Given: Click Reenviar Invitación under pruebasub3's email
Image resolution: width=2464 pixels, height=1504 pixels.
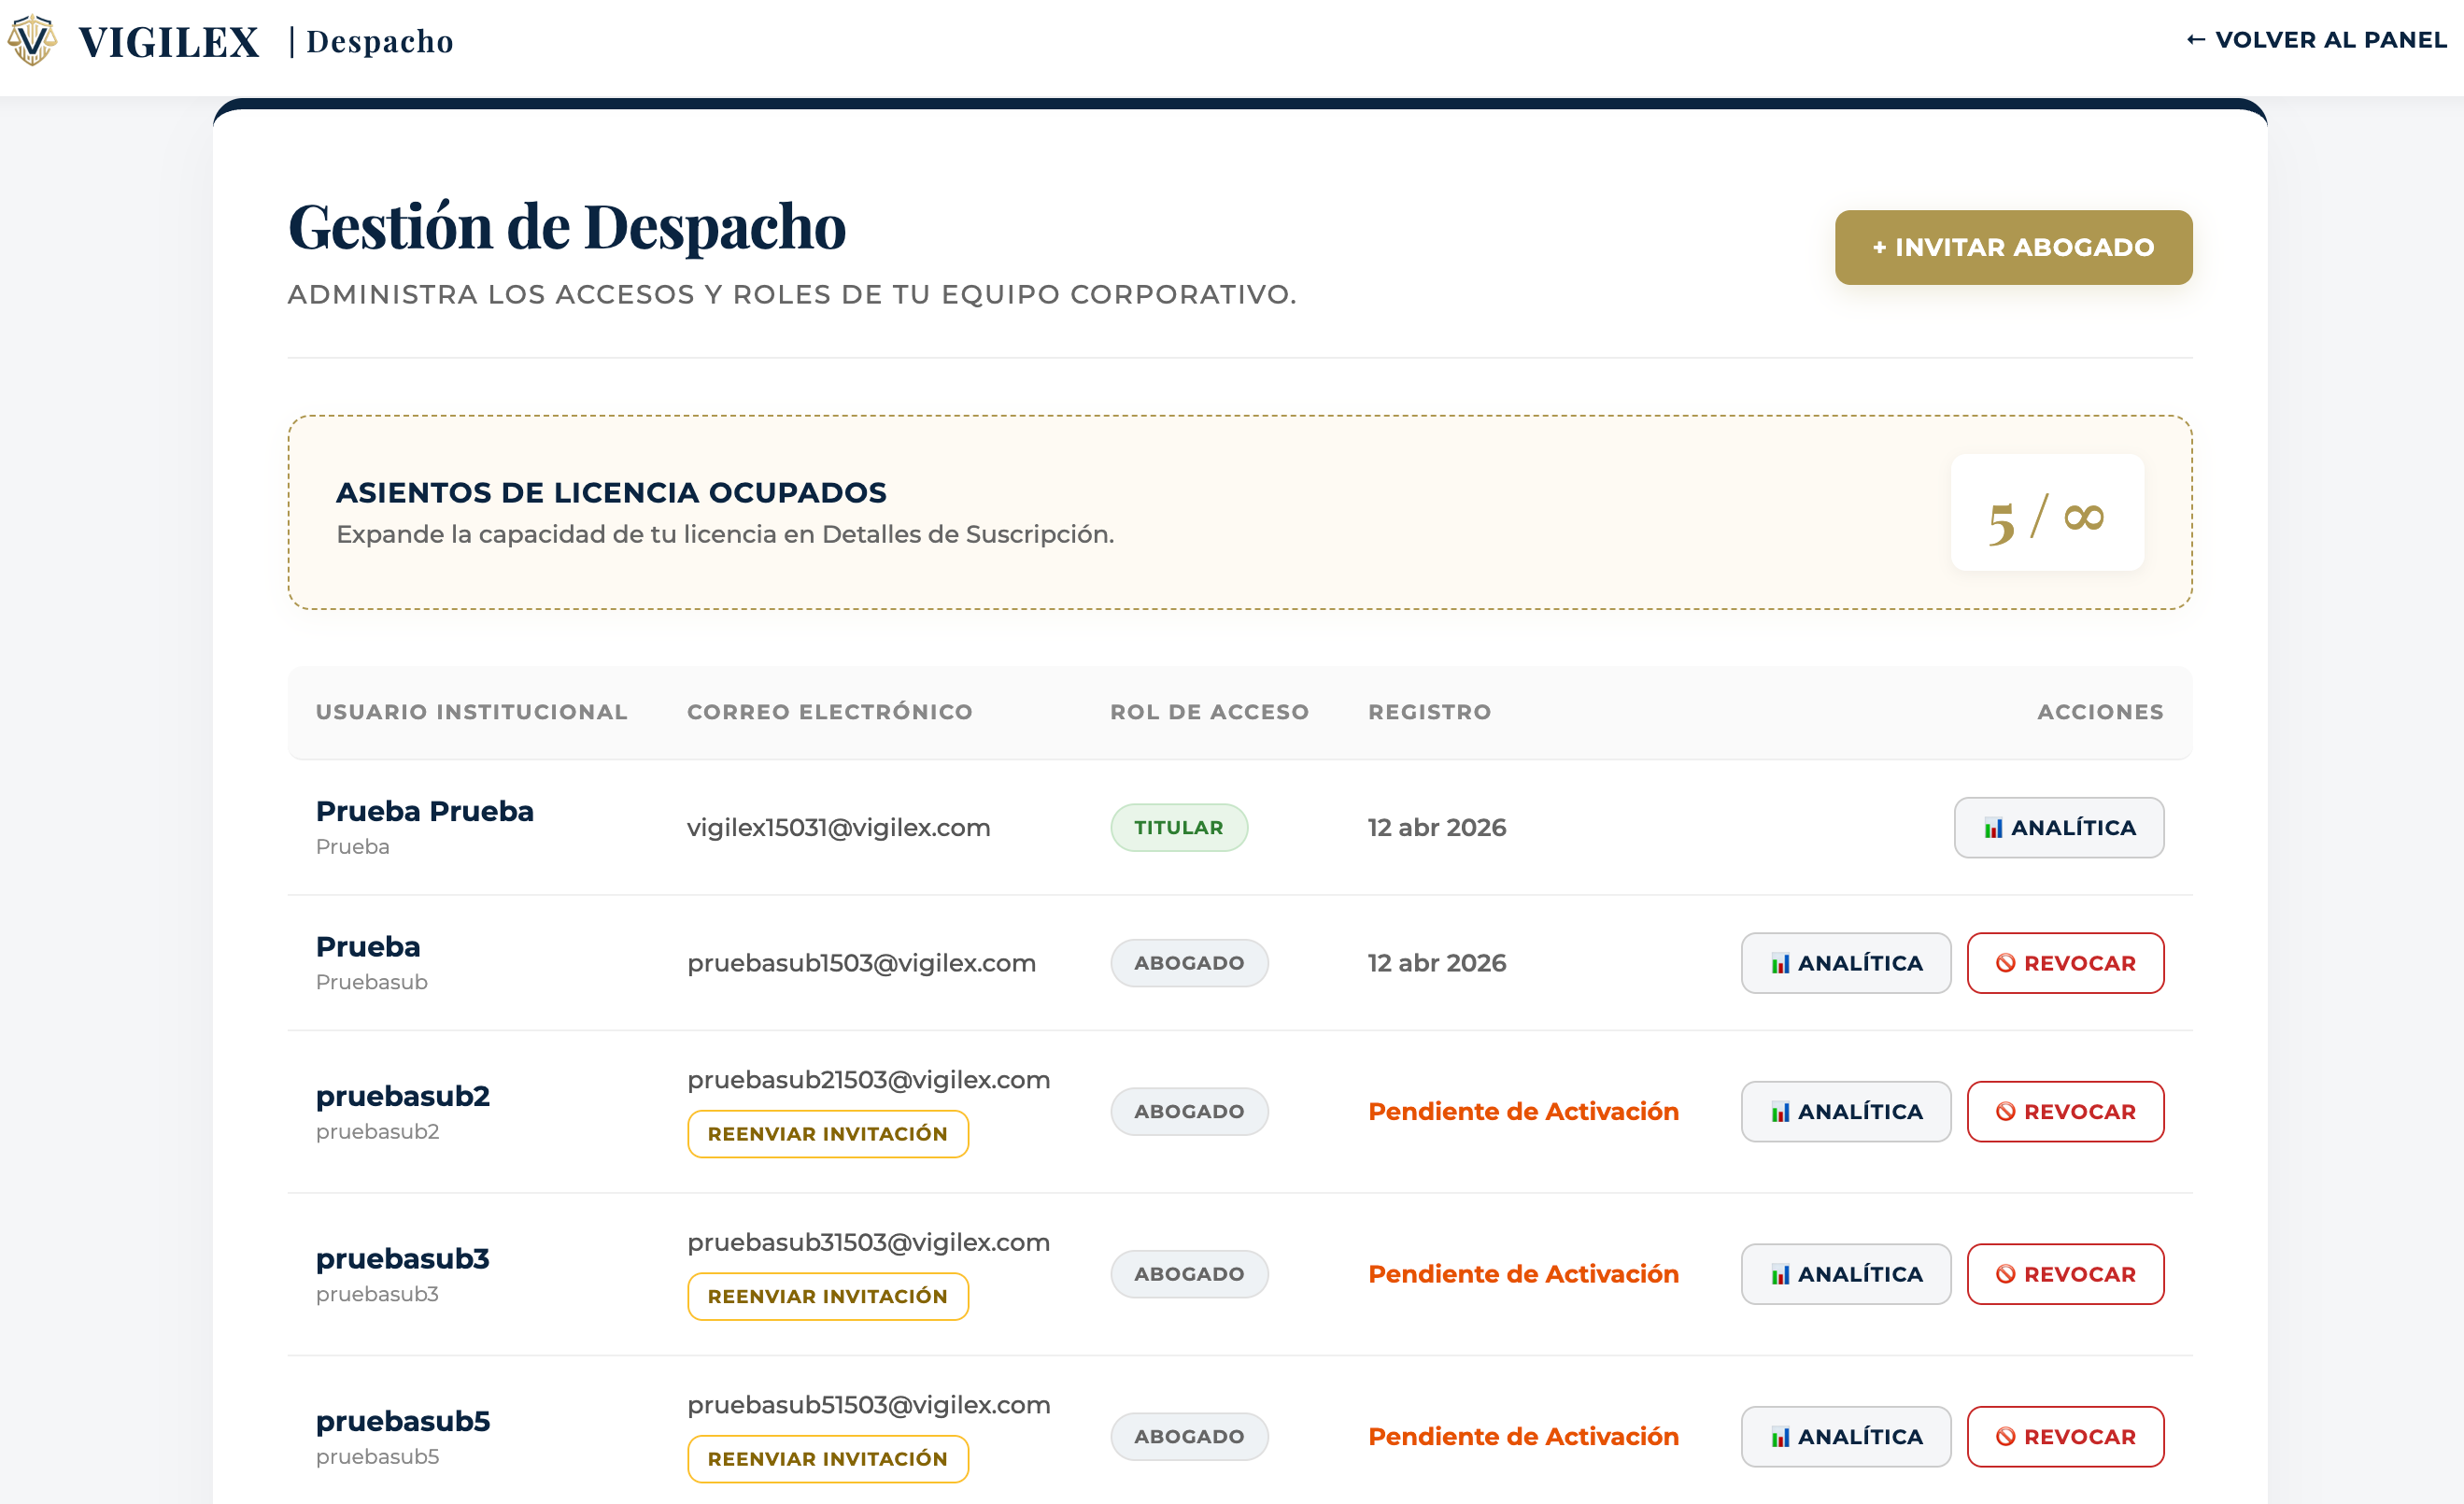Looking at the screenshot, I should tap(827, 1296).
